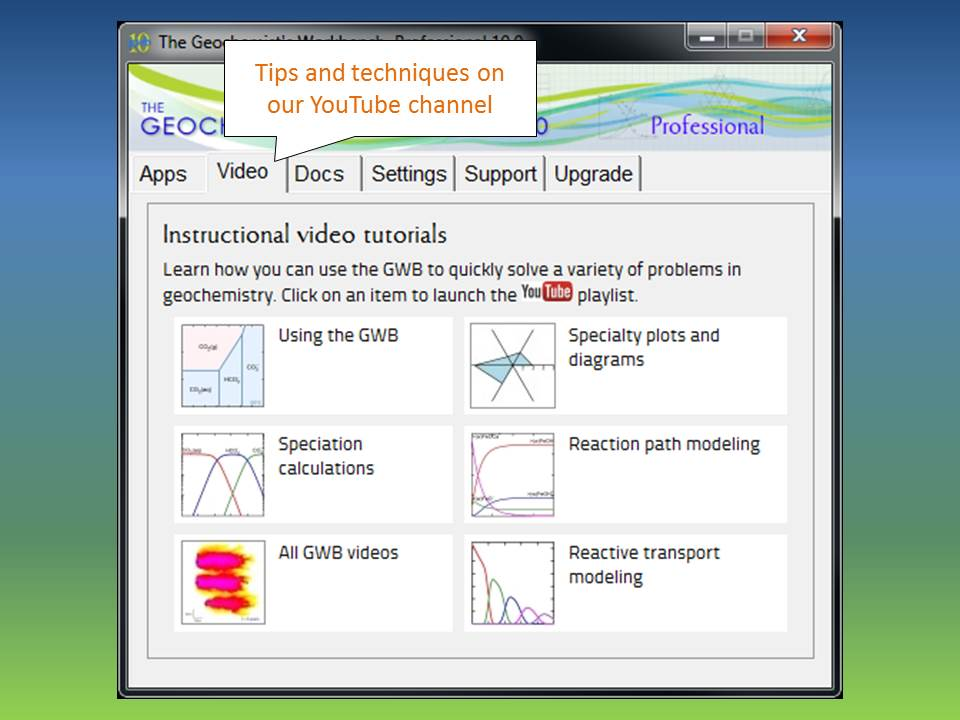Launch Specialty plots and diagrams playlist

pyautogui.click(x=643, y=347)
